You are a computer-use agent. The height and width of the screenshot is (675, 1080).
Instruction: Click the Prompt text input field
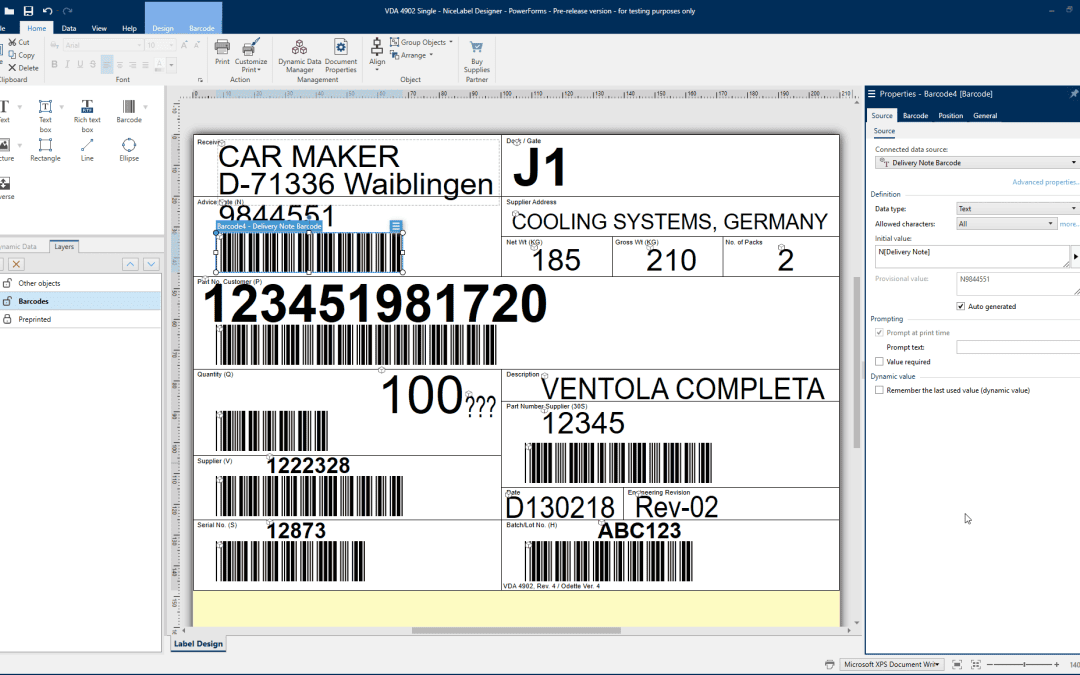coord(1018,348)
